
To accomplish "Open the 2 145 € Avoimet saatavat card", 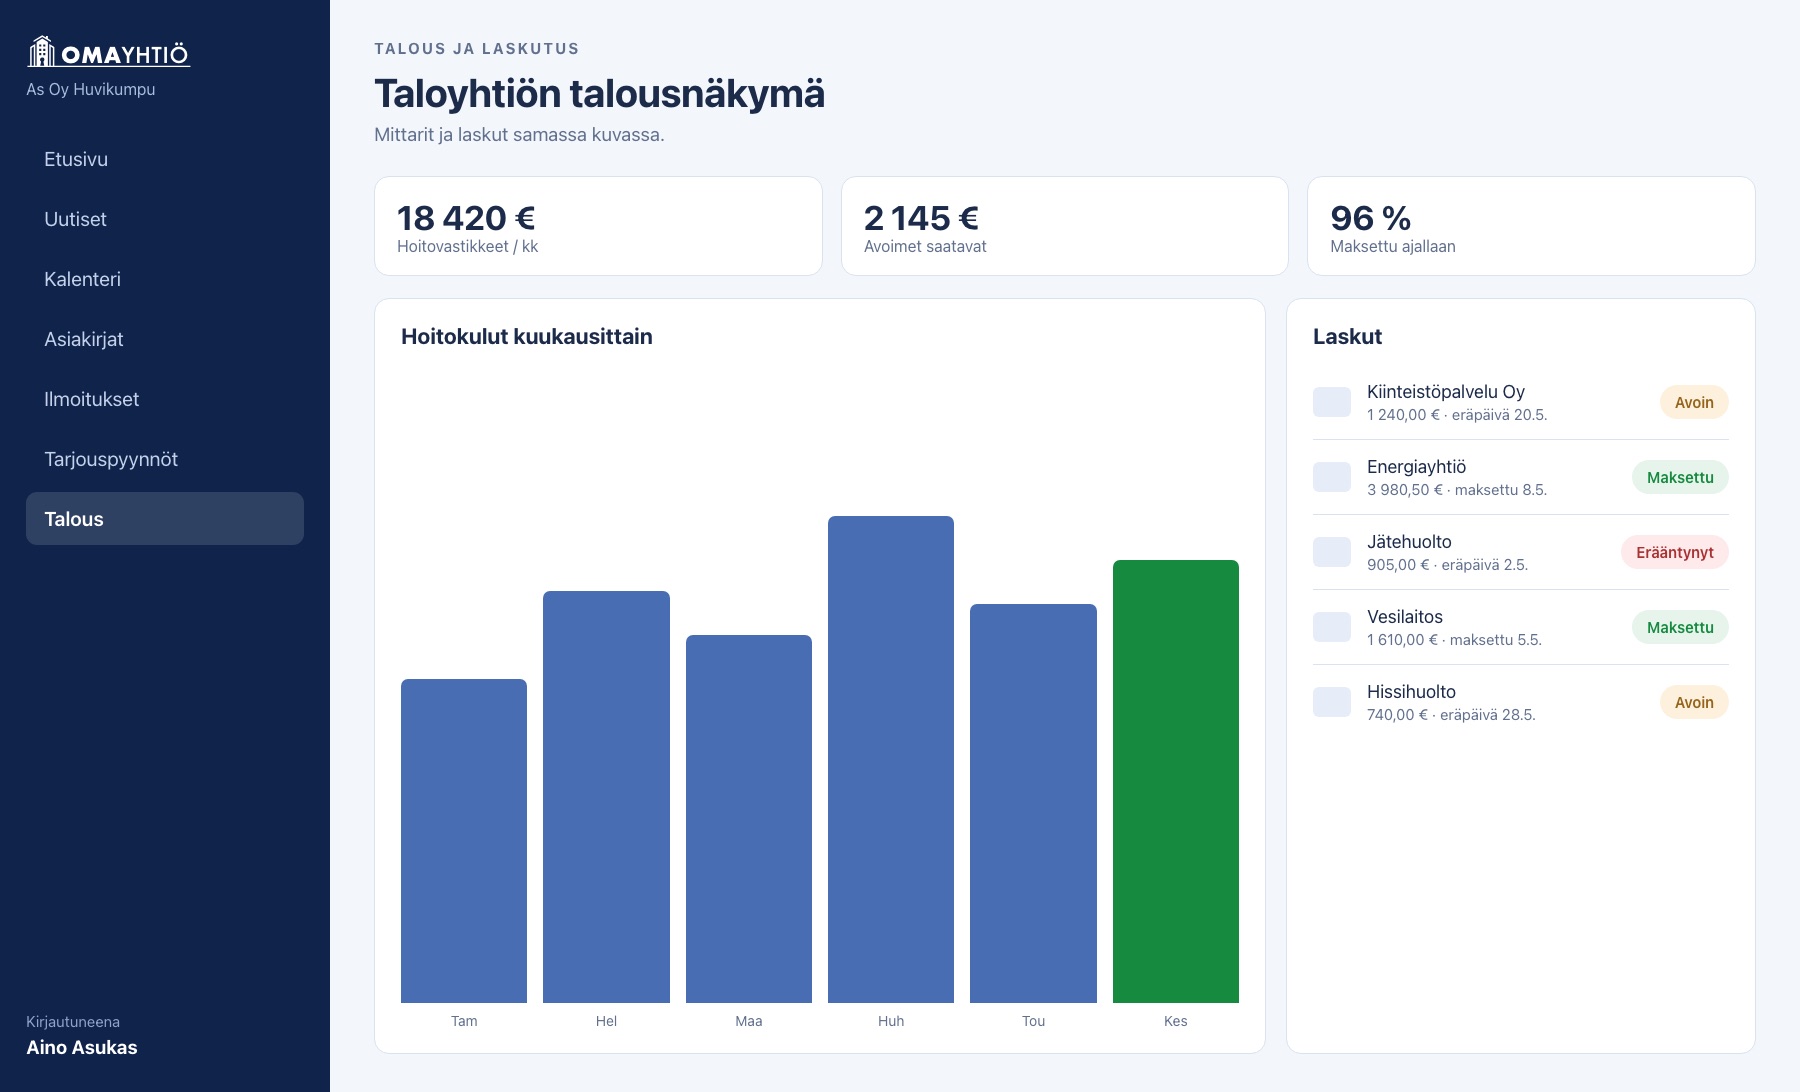I will click(x=1065, y=226).
